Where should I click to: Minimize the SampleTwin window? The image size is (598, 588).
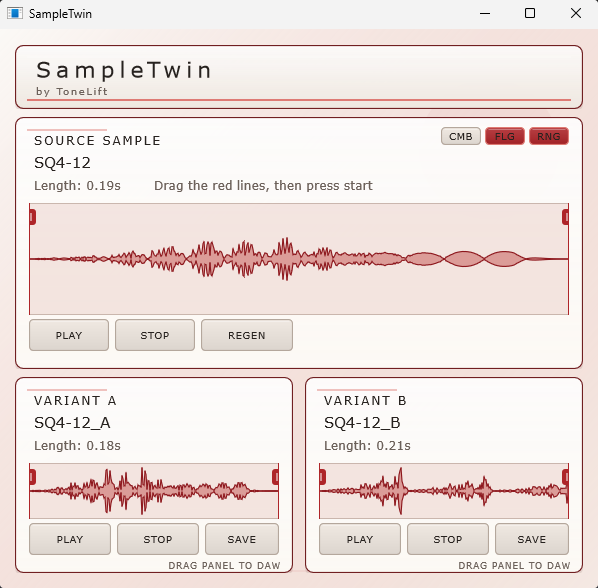tap(485, 13)
